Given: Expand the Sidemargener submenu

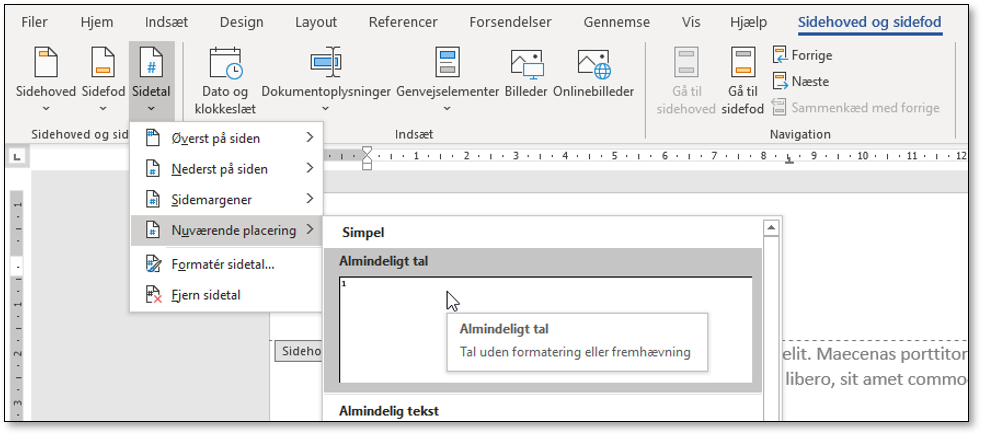Looking at the screenshot, I should pyautogui.click(x=226, y=199).
